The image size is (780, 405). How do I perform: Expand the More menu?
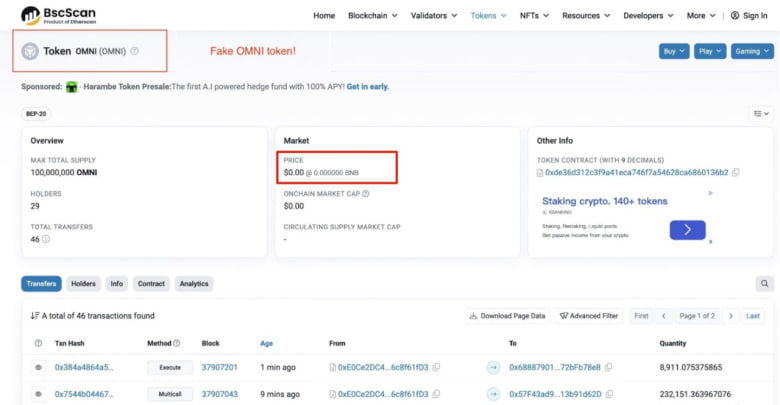701,15
